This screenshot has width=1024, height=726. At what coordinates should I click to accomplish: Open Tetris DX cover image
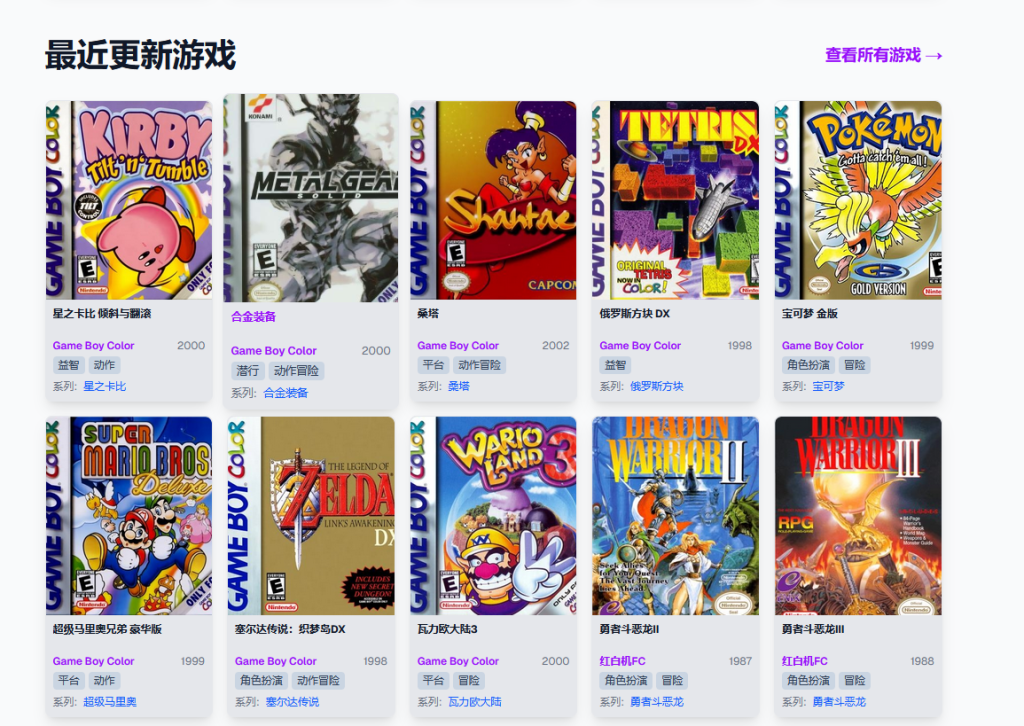click(x=675, y=200)
